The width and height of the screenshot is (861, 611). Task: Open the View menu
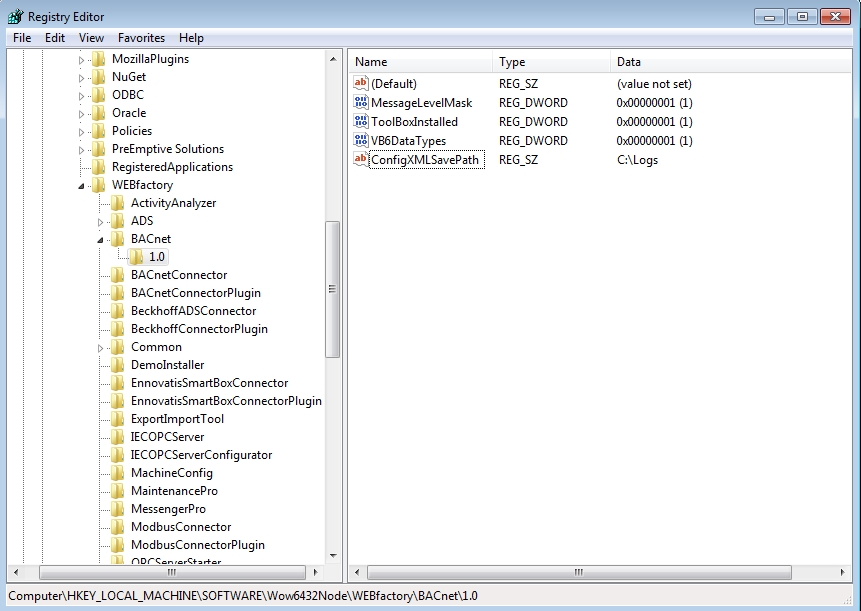pyautogui.click(x=91, y=38)
